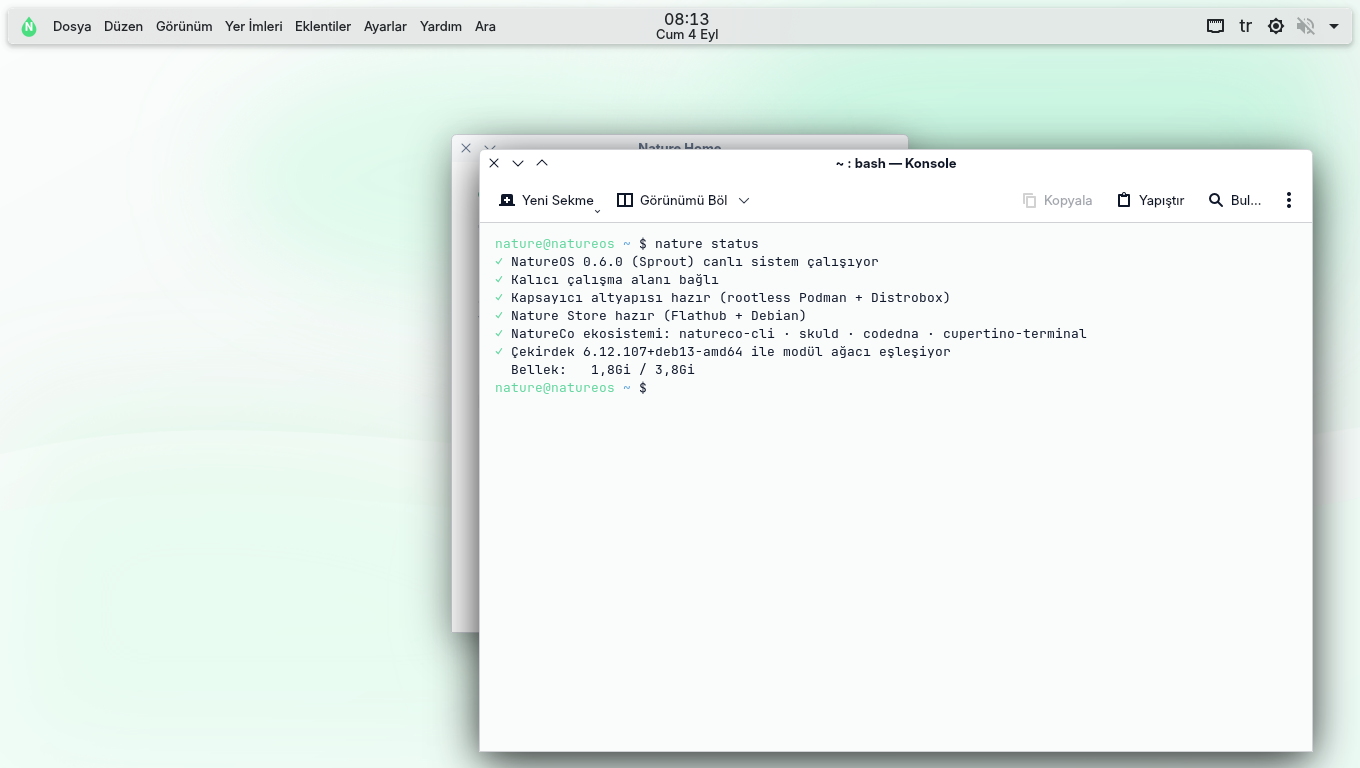Viewport: 1360px width, 768px height.
Task: Click the Kopyala copy button
Action: click(x=1057, y=200)
